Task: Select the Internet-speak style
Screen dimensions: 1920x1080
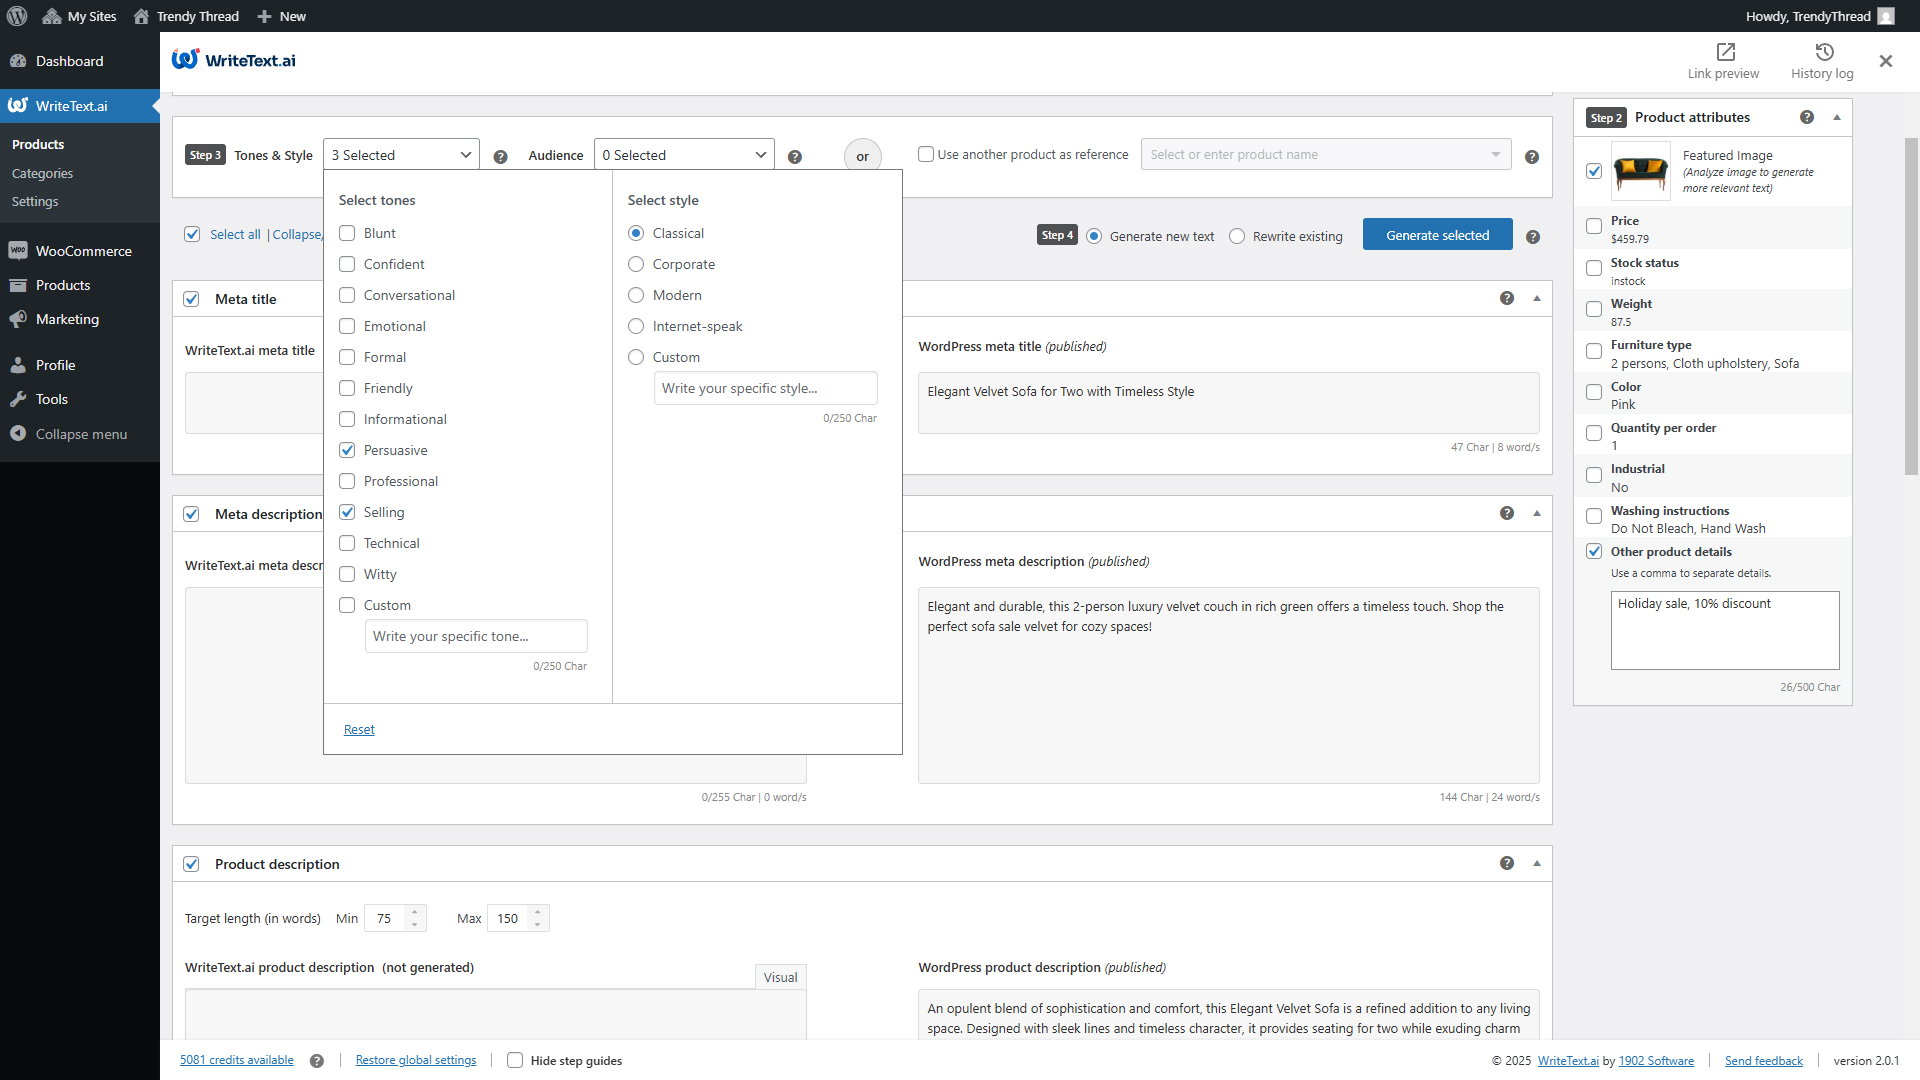Action: 636,326
